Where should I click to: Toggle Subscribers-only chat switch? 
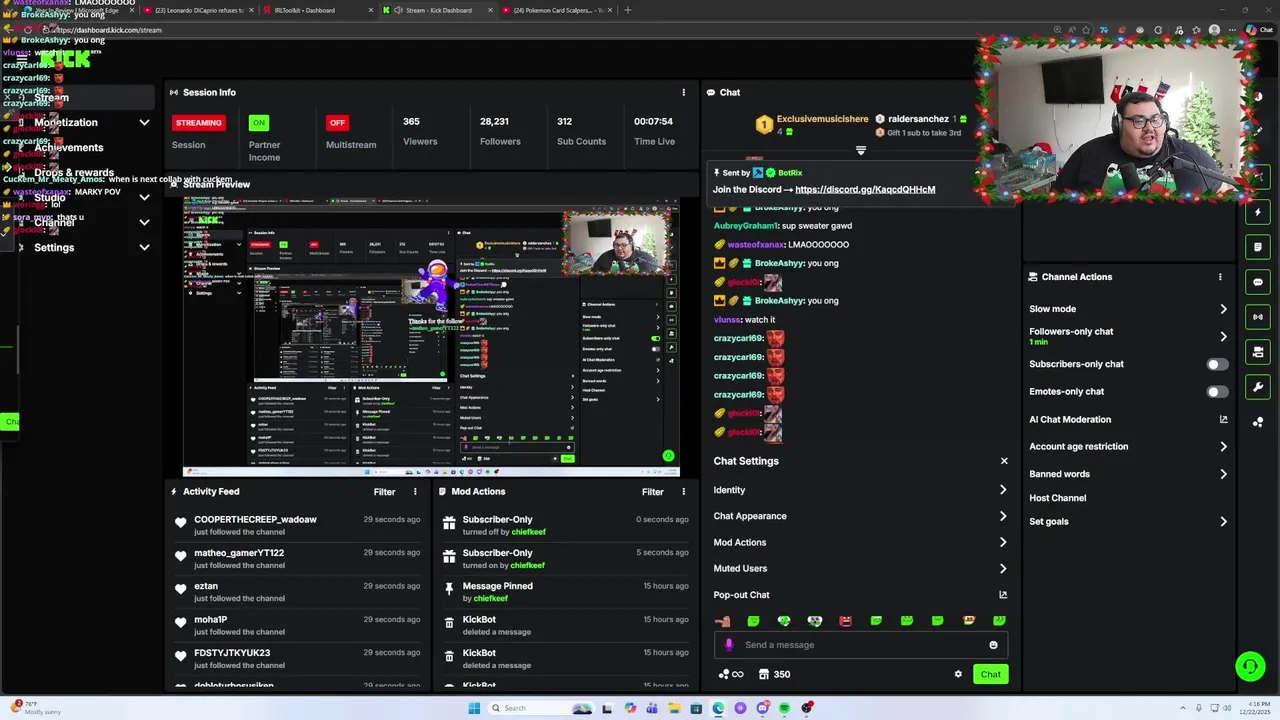1216,365
